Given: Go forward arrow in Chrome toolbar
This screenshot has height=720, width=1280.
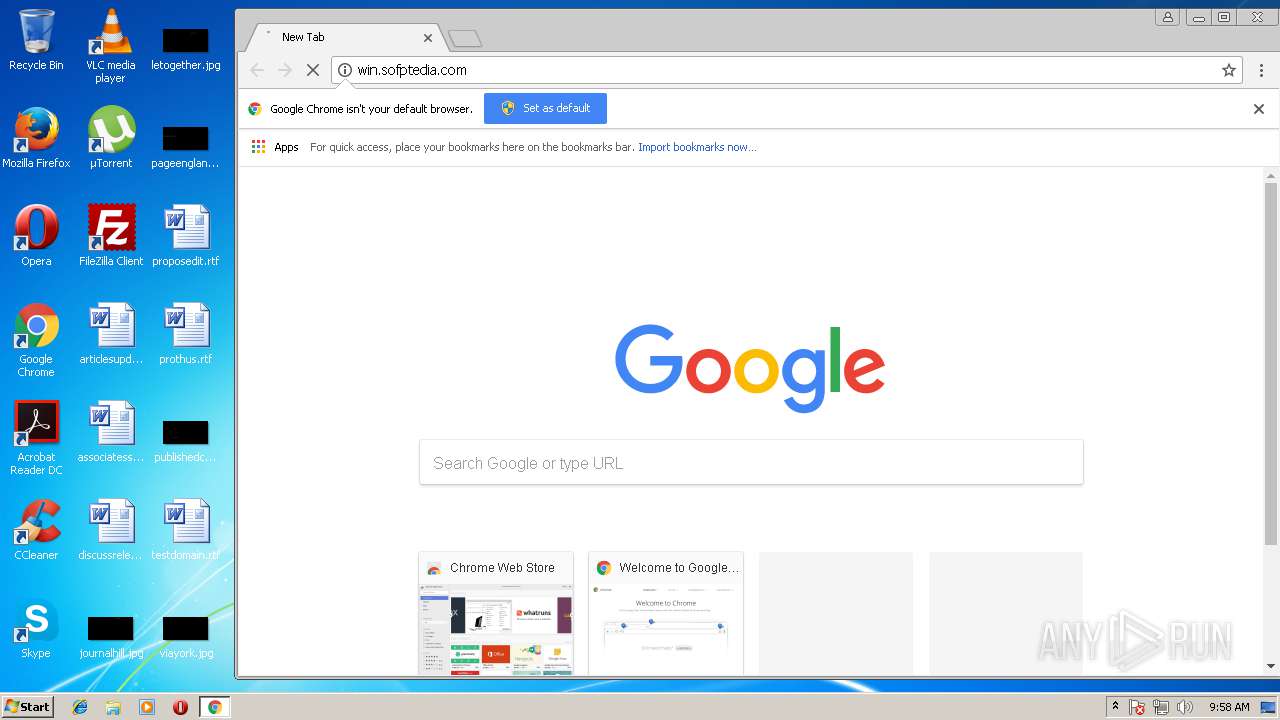Looking at the screenshot, I should [285, 70].
